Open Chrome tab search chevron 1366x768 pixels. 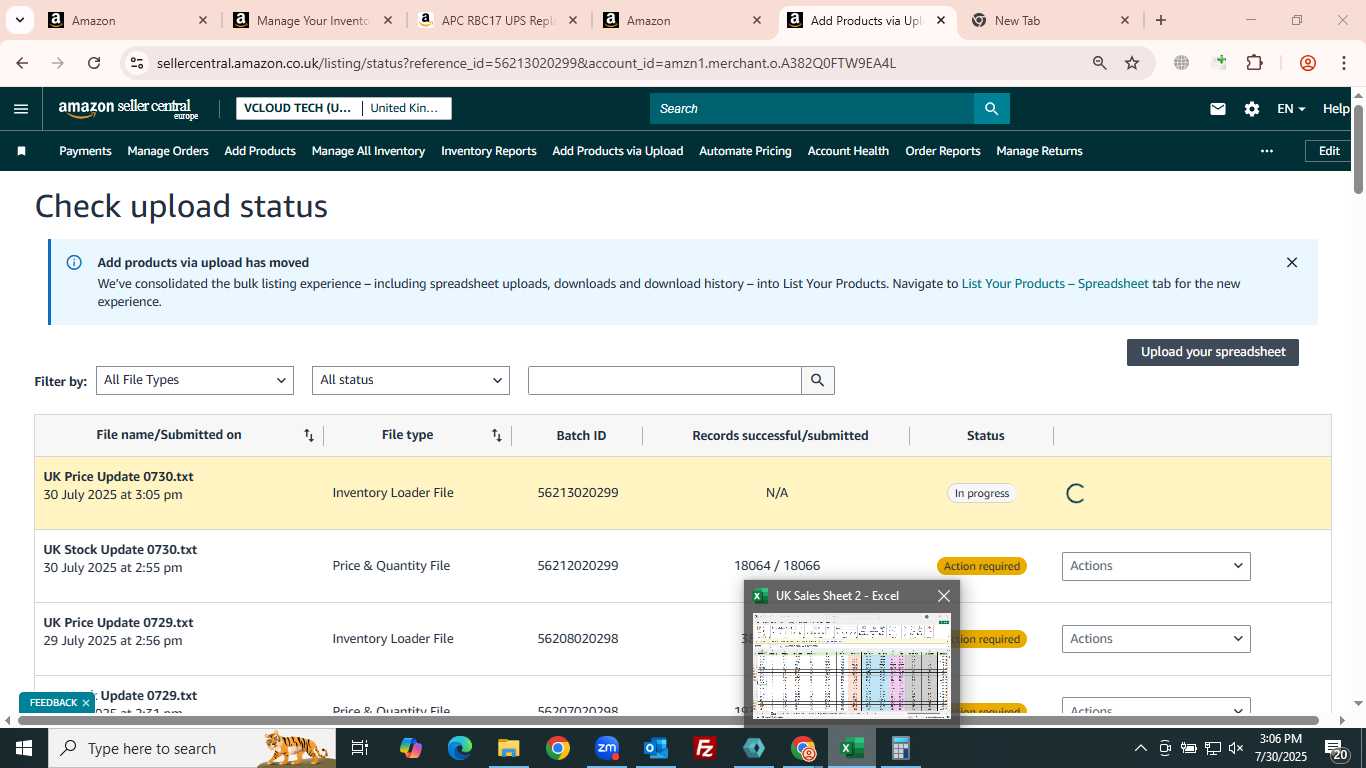point(19,20)
